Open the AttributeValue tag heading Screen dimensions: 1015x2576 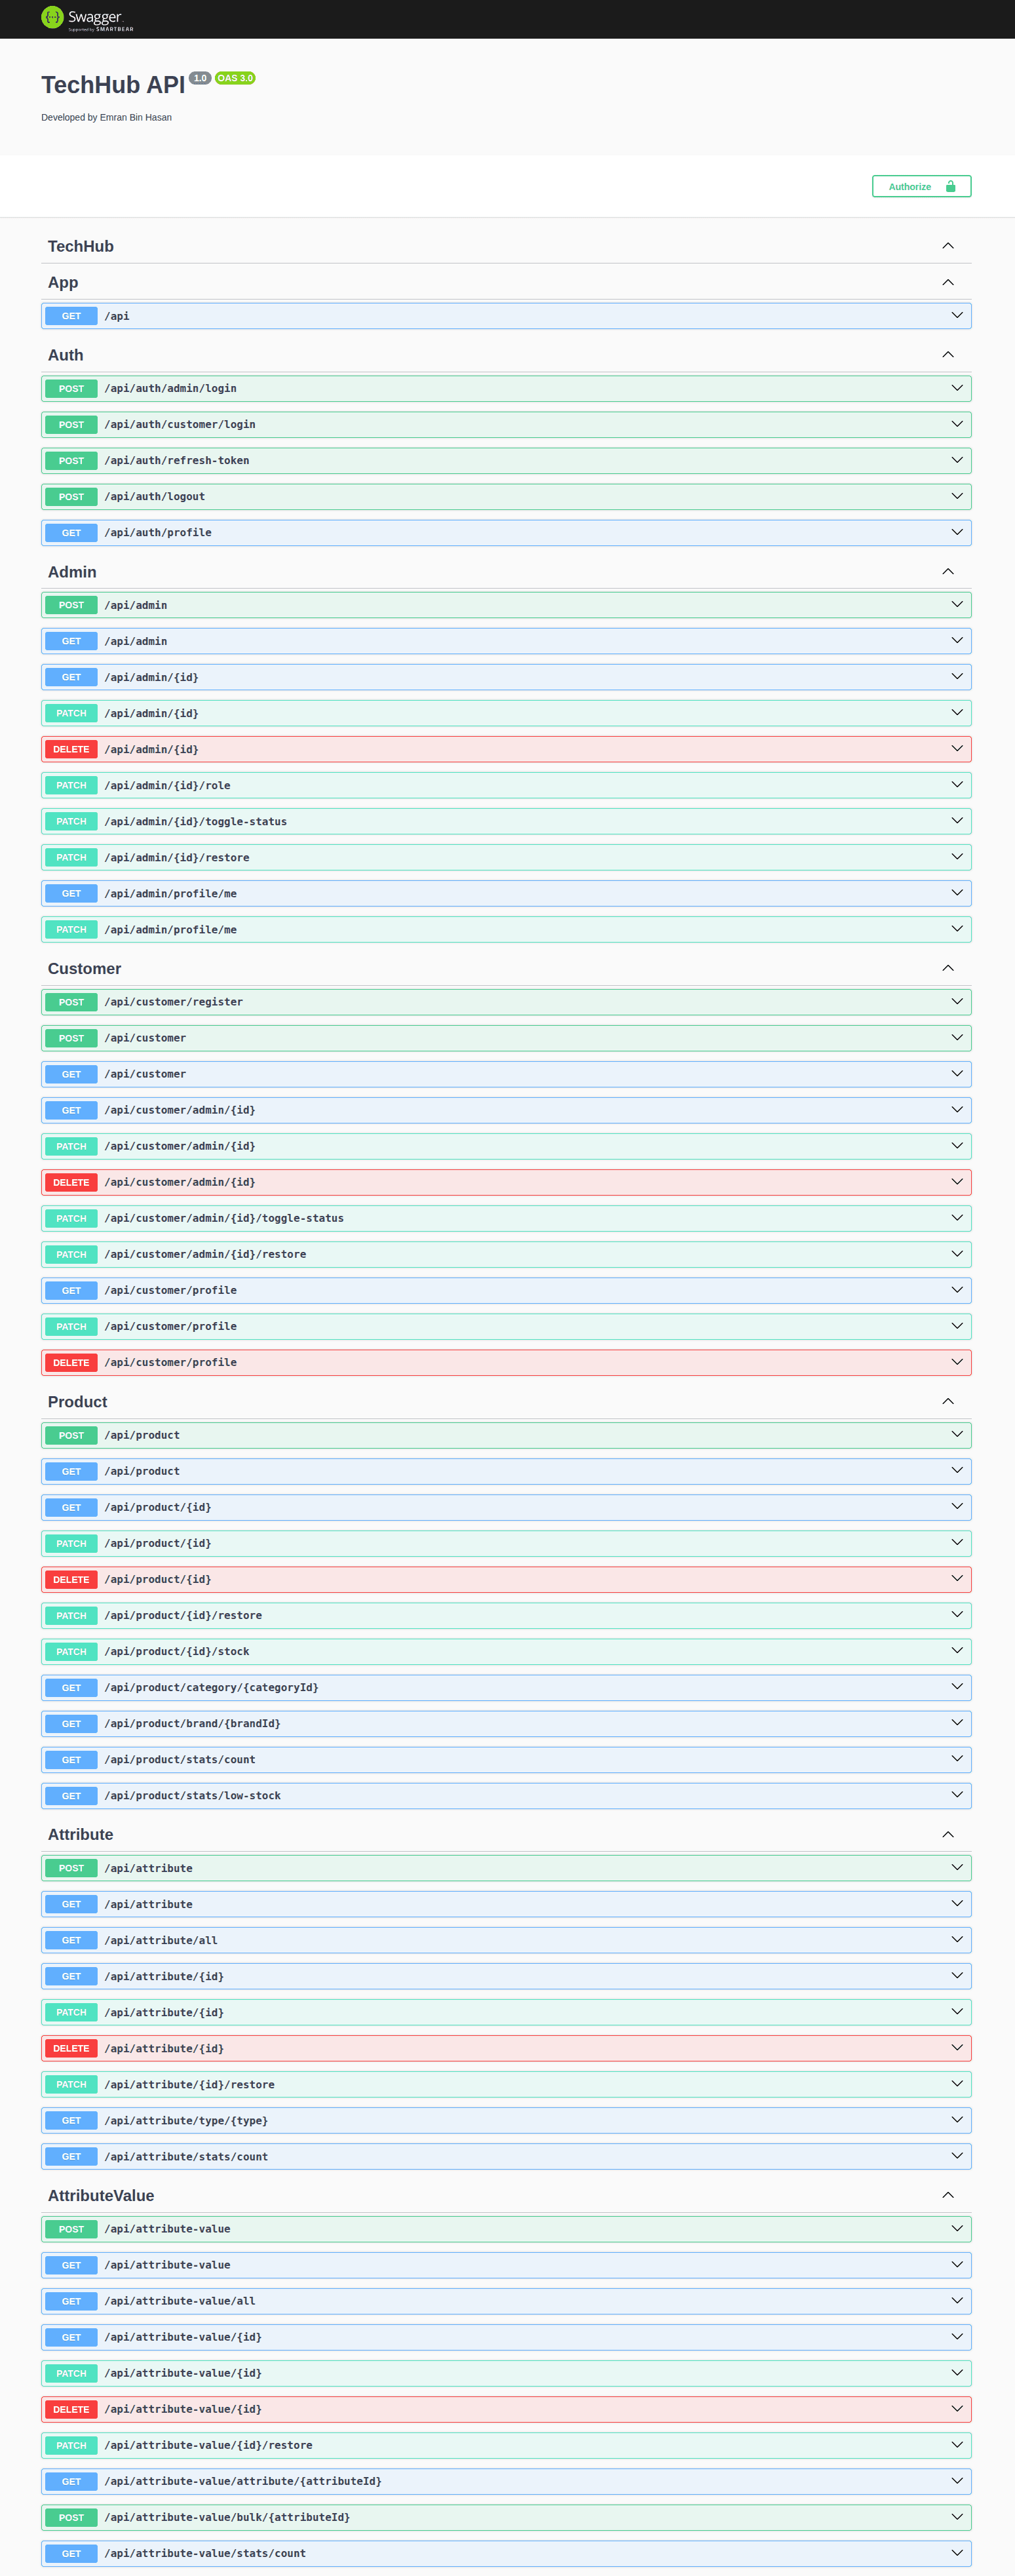[101, 2195]
